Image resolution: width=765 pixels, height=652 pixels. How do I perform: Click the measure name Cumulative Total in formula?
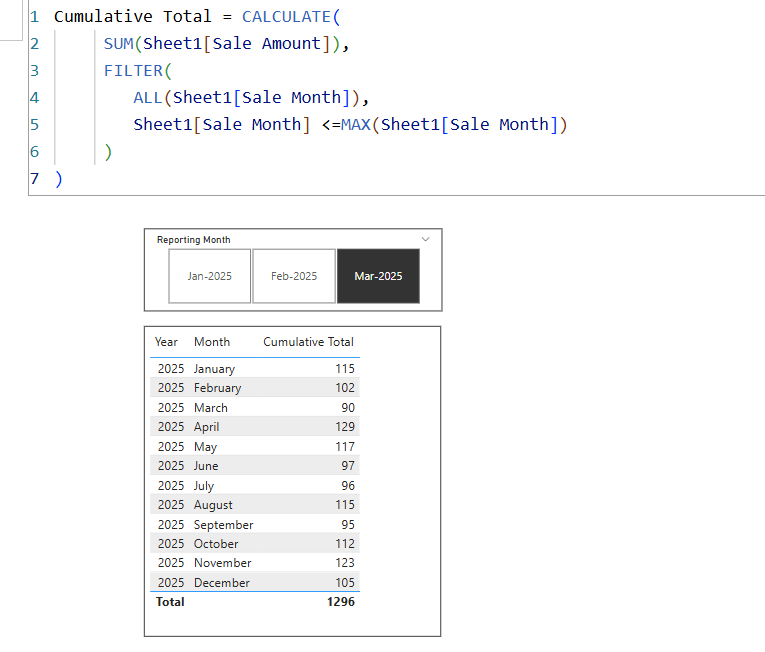pyautogui.click(x=133, y=17)
